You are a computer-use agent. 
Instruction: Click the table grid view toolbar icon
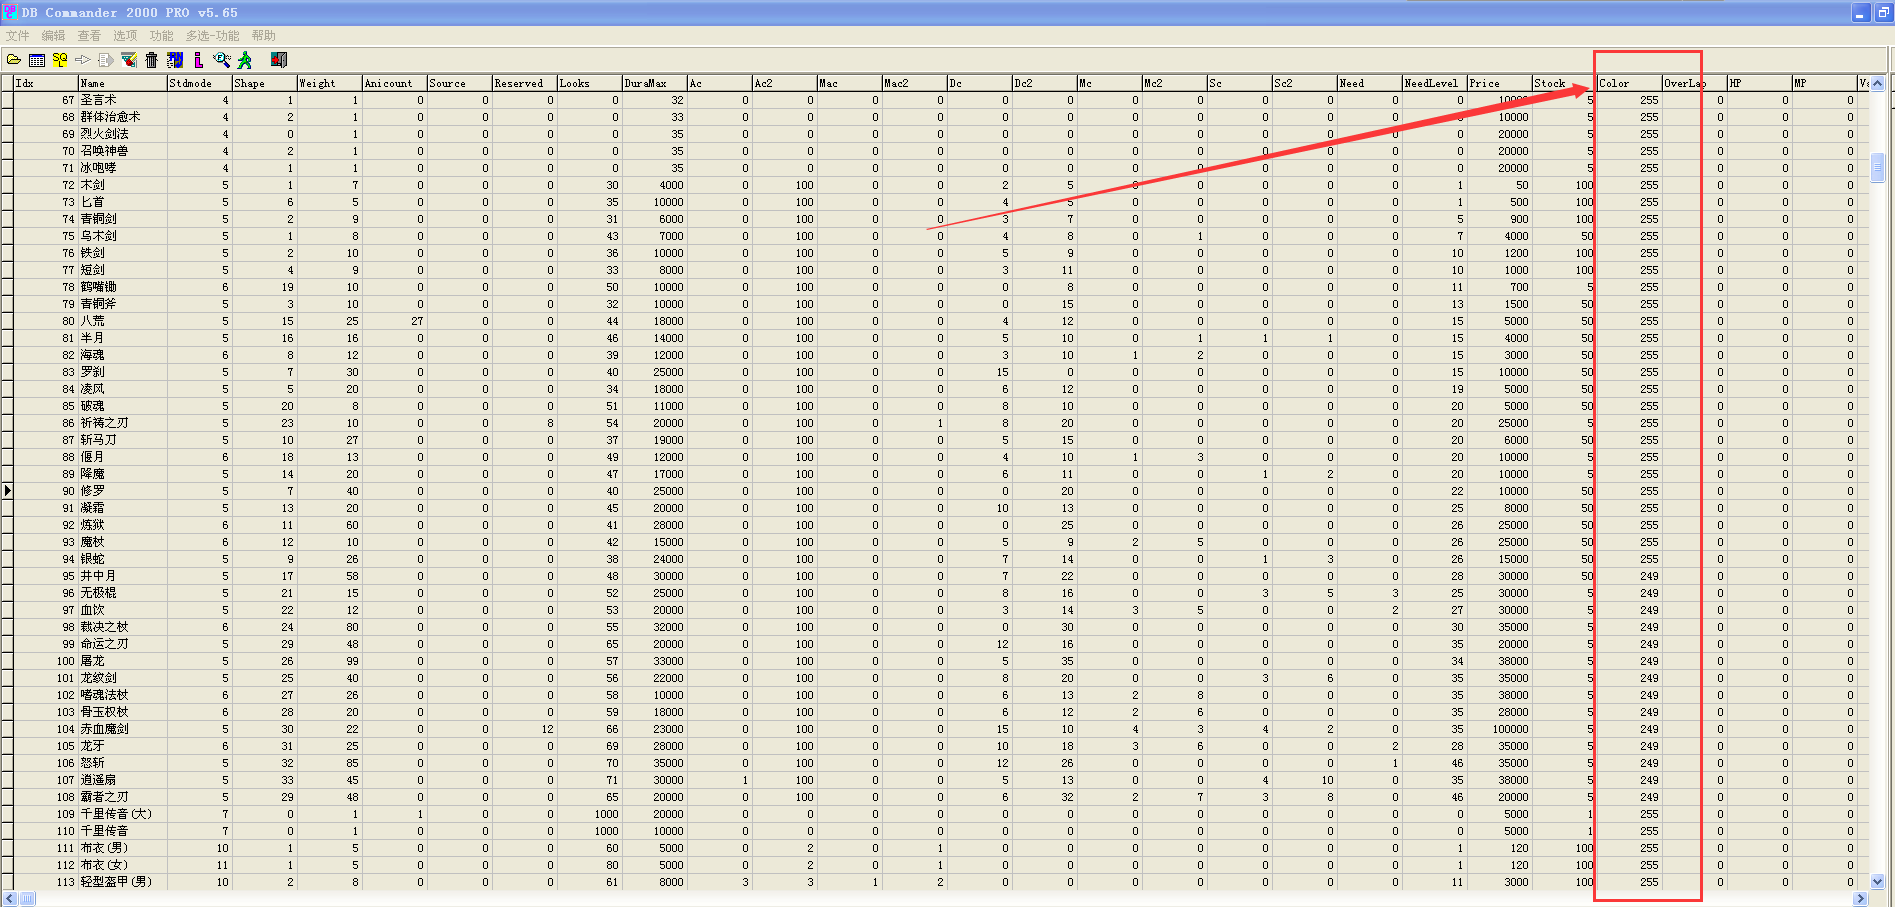click(37, 60)
